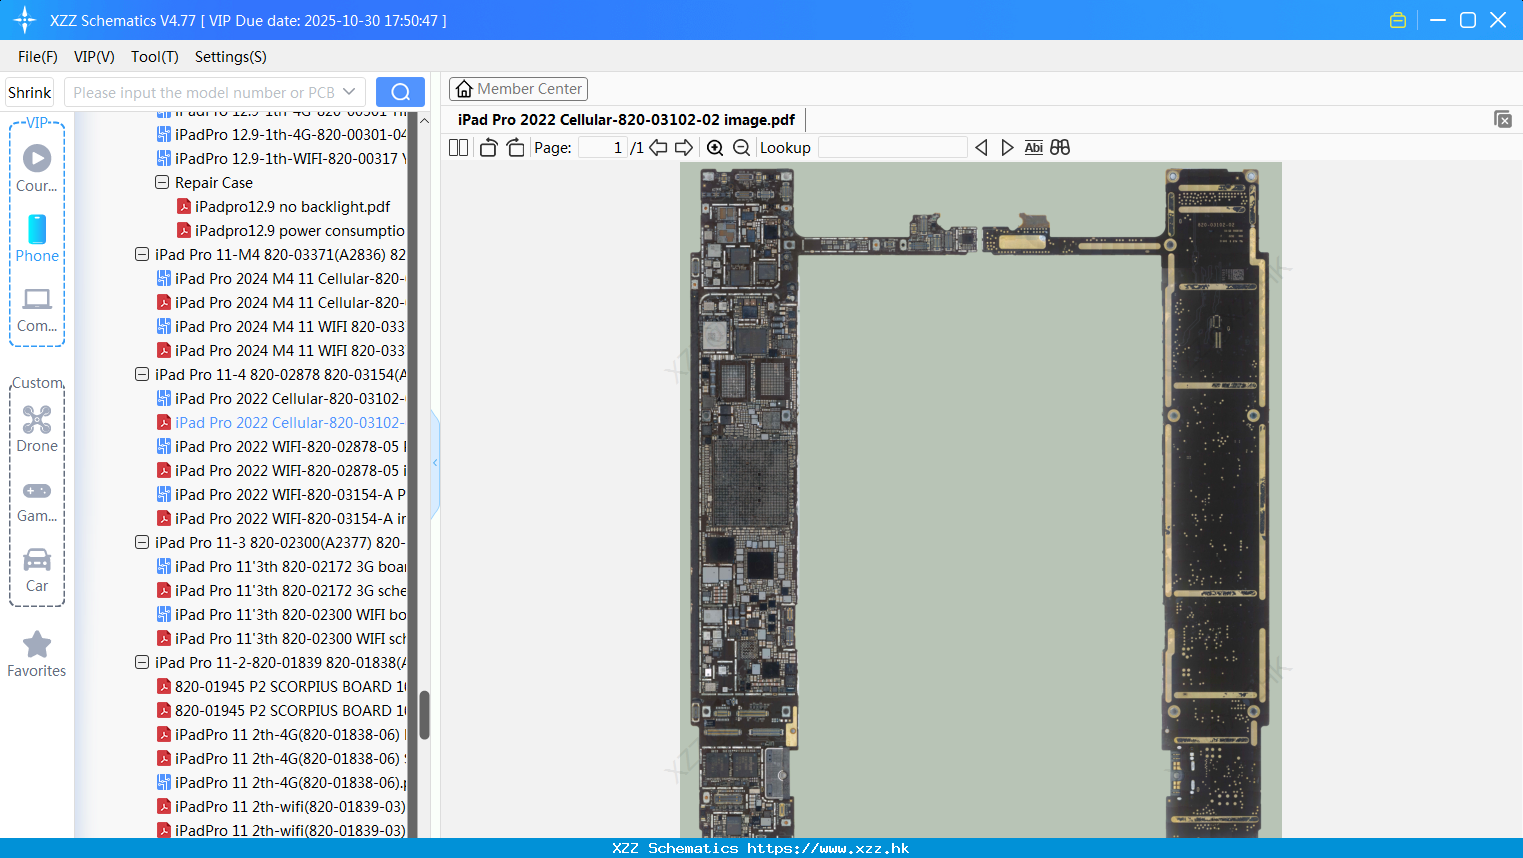Open iPad Pro 11'3th 820-02172 3G board file
Image resolution: width=1523 pixels, height=858 pixels.
(x=281, y=566)
